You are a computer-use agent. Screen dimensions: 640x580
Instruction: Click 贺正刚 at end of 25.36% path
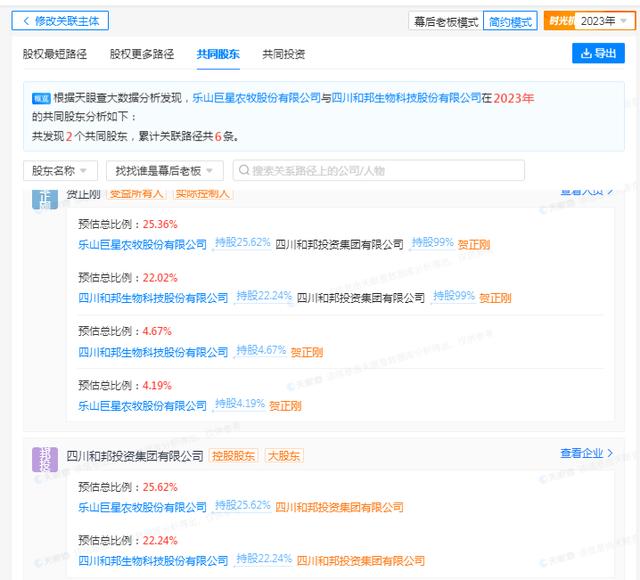(474, 244)
